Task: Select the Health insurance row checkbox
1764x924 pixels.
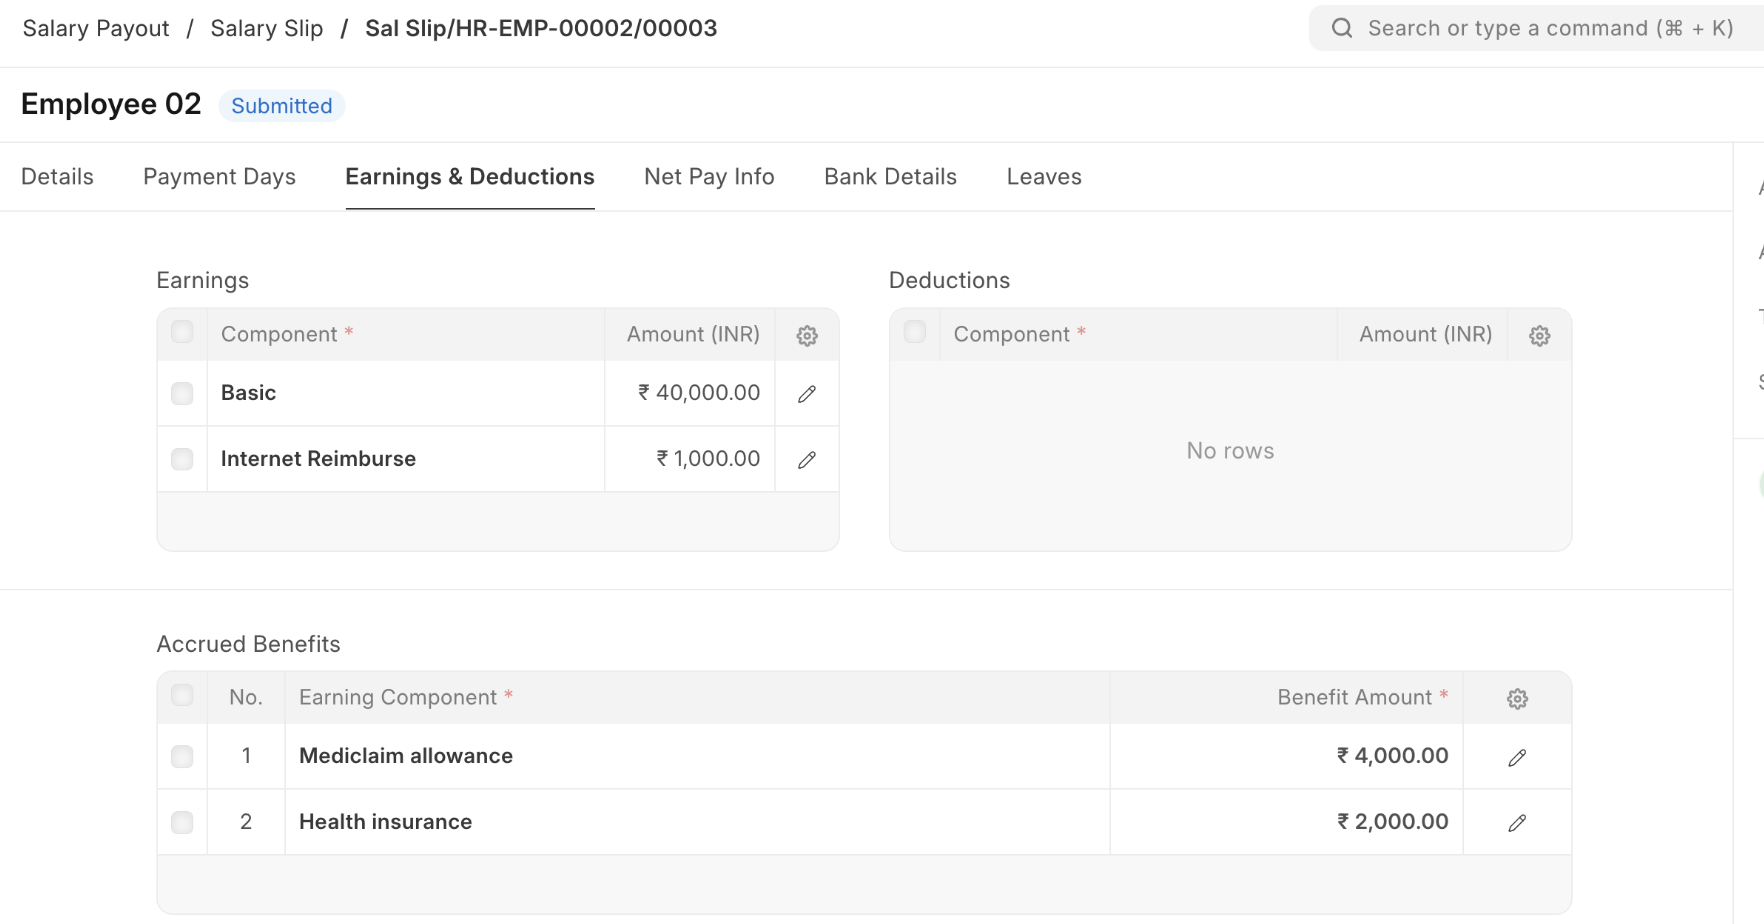Action: coord(182,823)
